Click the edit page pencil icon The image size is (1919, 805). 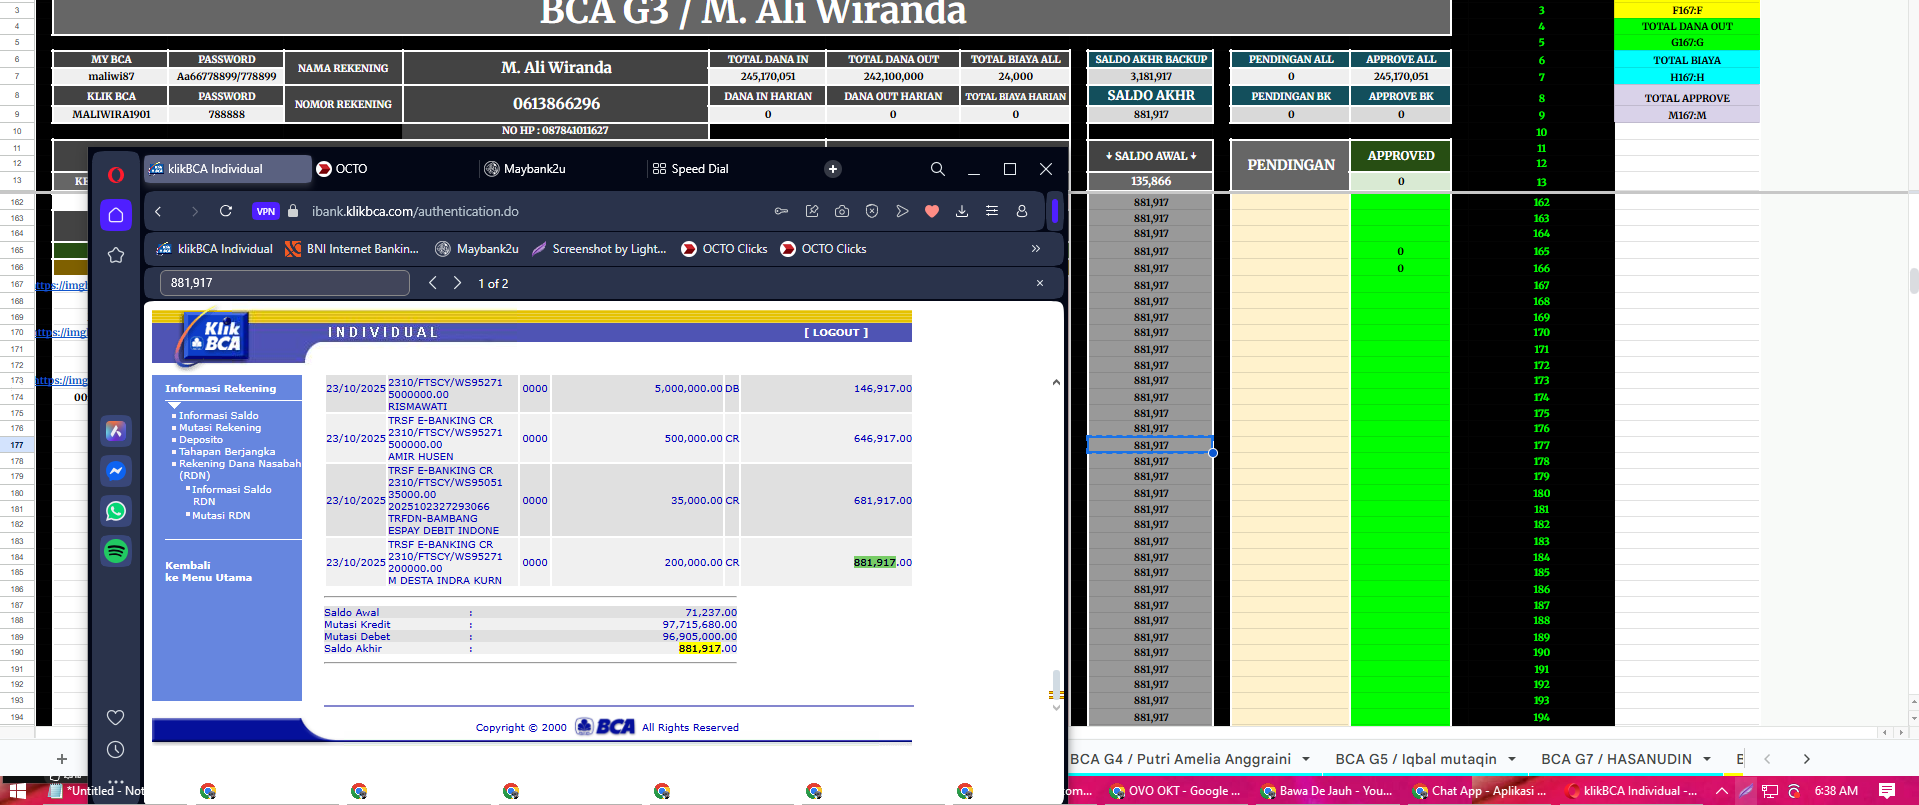[x=812, y=211]
